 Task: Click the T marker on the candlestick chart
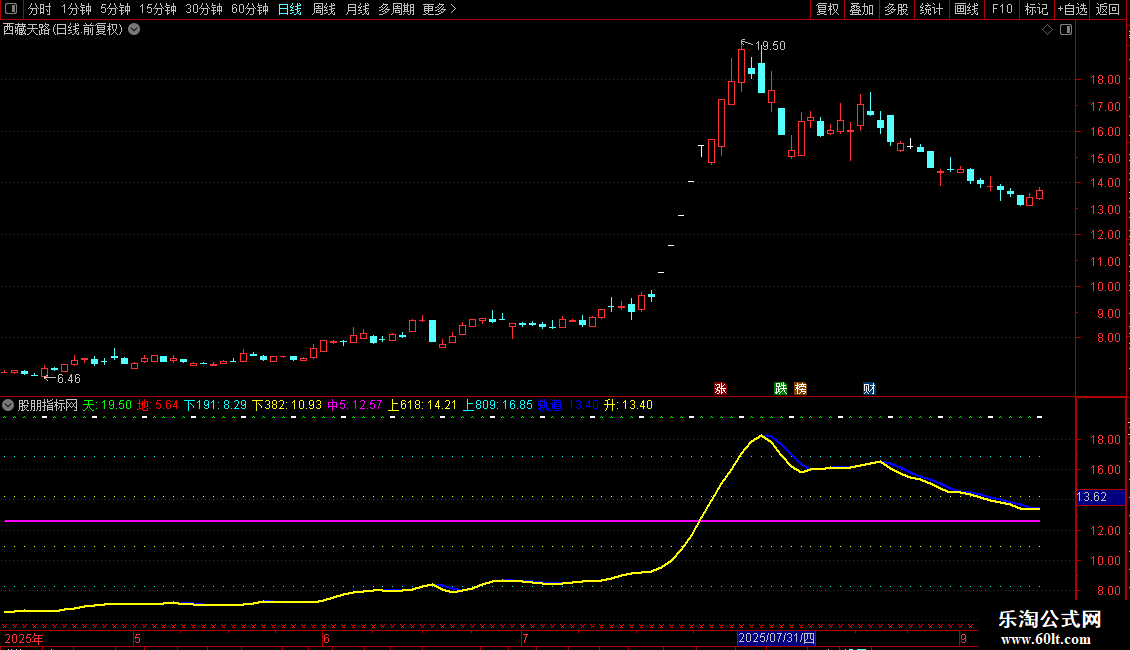[700, 151]
